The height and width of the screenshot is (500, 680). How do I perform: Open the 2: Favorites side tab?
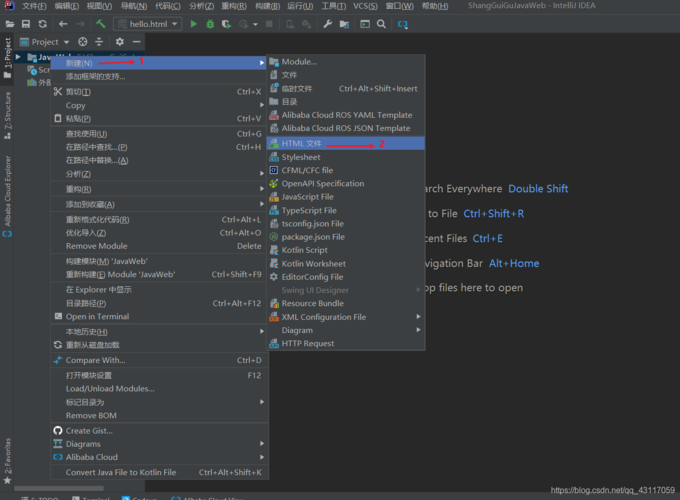point(7,461)
